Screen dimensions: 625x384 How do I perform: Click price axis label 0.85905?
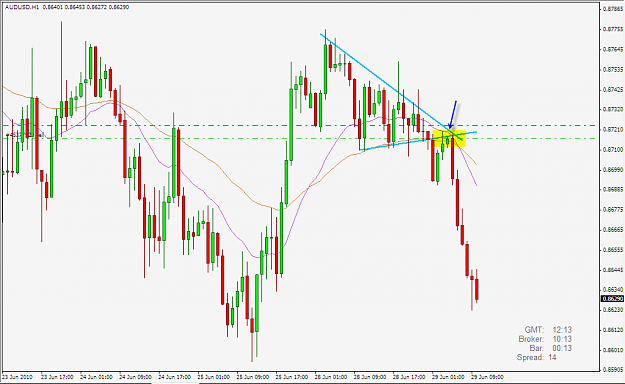[613, 370]
